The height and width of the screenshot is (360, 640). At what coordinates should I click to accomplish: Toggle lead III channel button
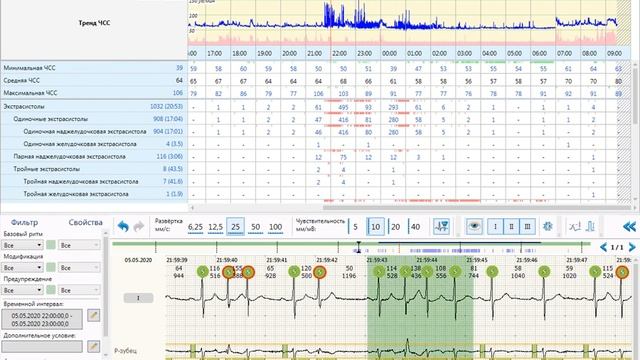point(527,227)
